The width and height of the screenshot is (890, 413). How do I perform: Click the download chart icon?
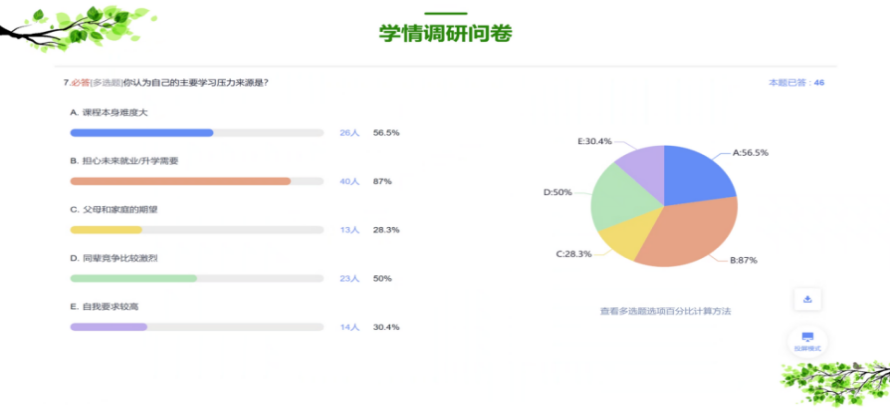[x=807, y=299]
